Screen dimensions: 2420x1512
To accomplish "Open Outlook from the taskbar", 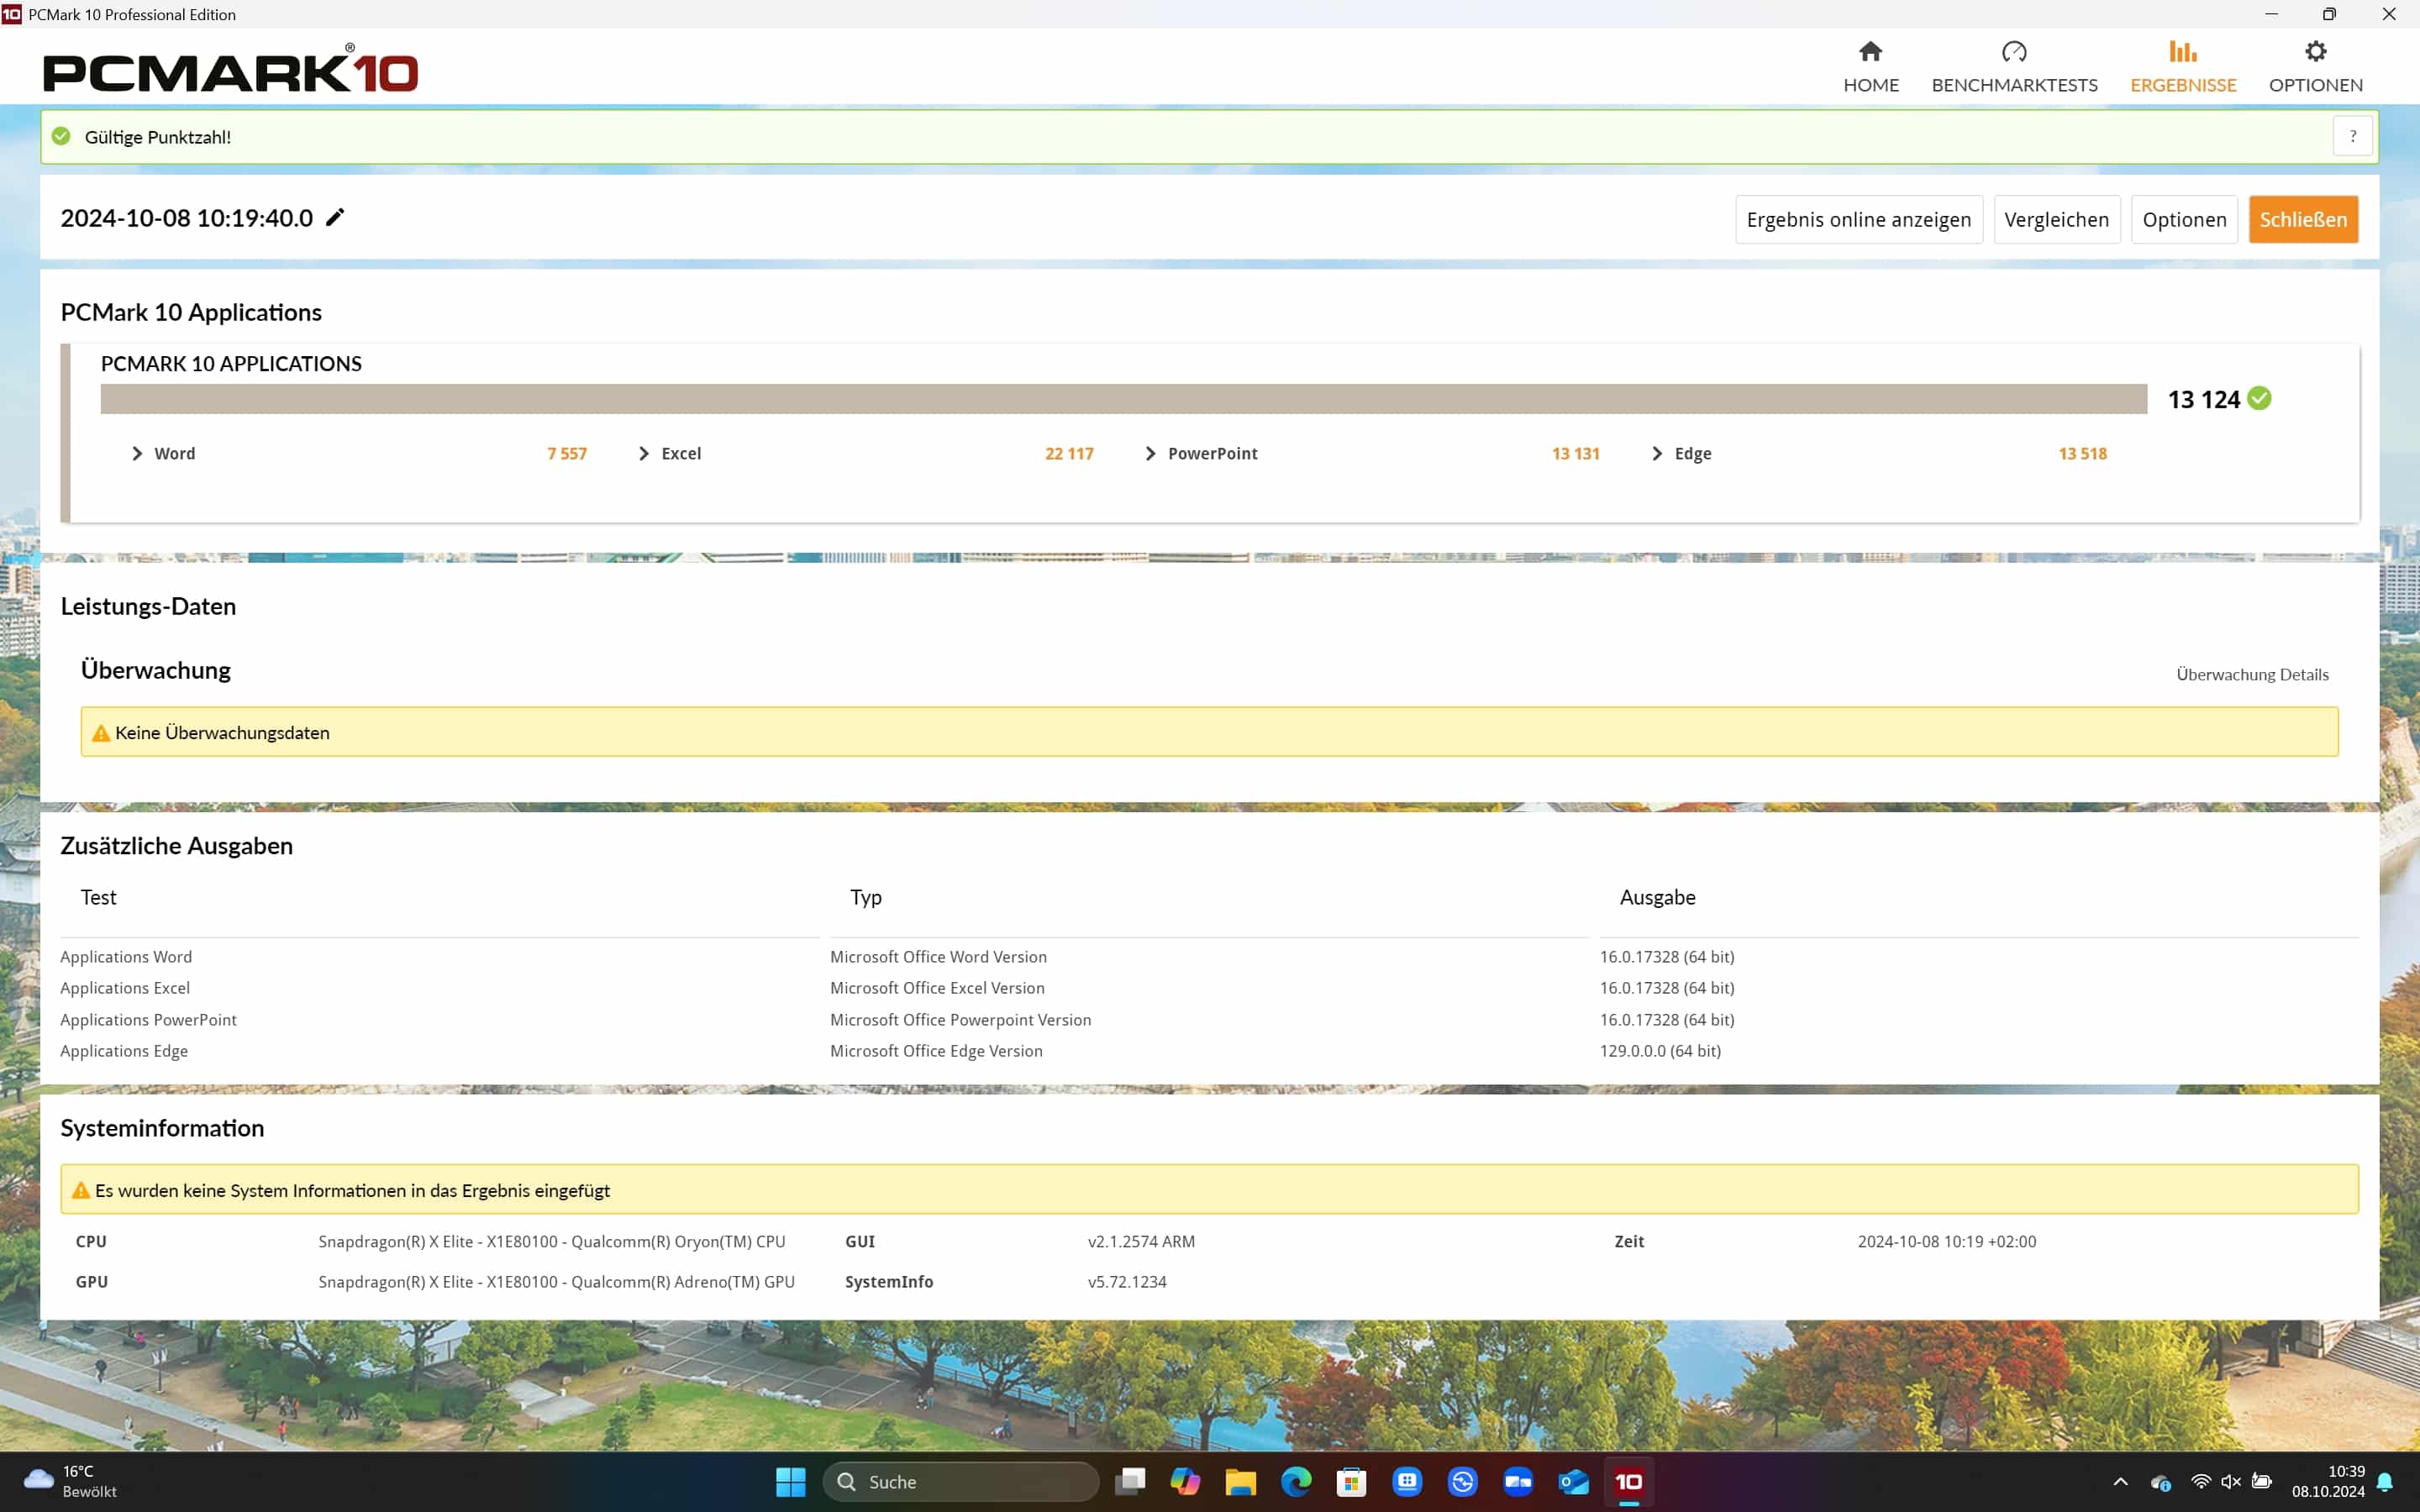I will click(1573, 1481).
